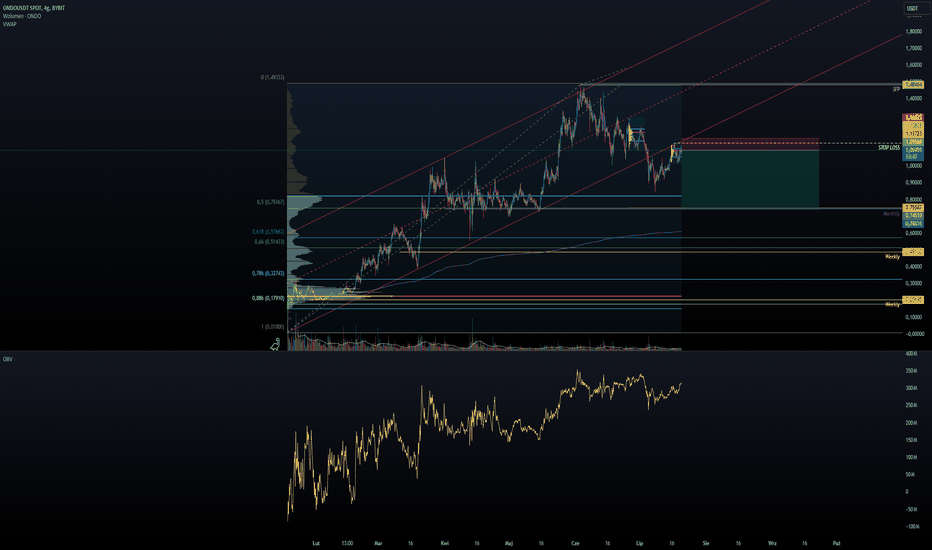Select the green take-profit zone of position
Viewport: 932px width, 550px height.
[x=750, y=178]
